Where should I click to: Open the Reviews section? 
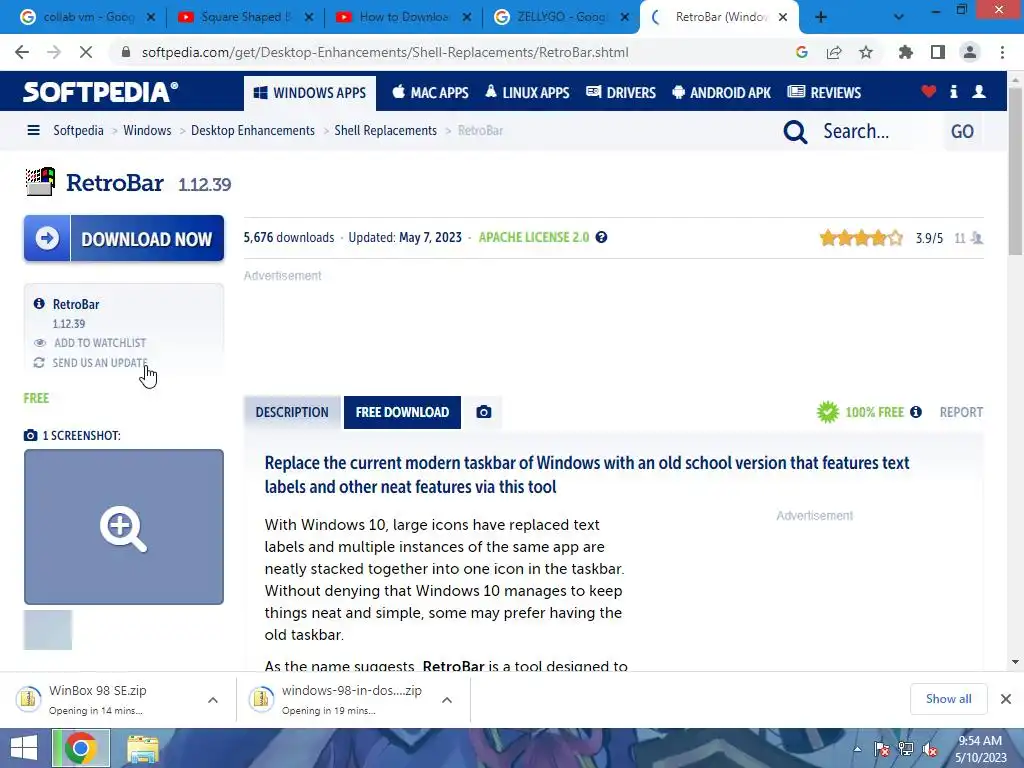[x=824, y=93]
